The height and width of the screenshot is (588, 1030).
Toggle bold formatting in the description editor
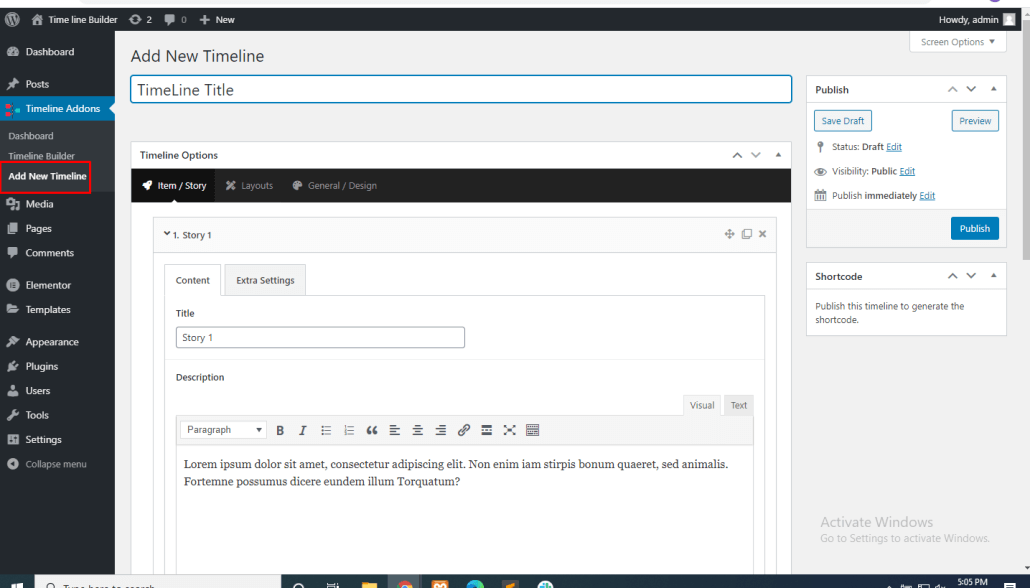click(280, 430)
